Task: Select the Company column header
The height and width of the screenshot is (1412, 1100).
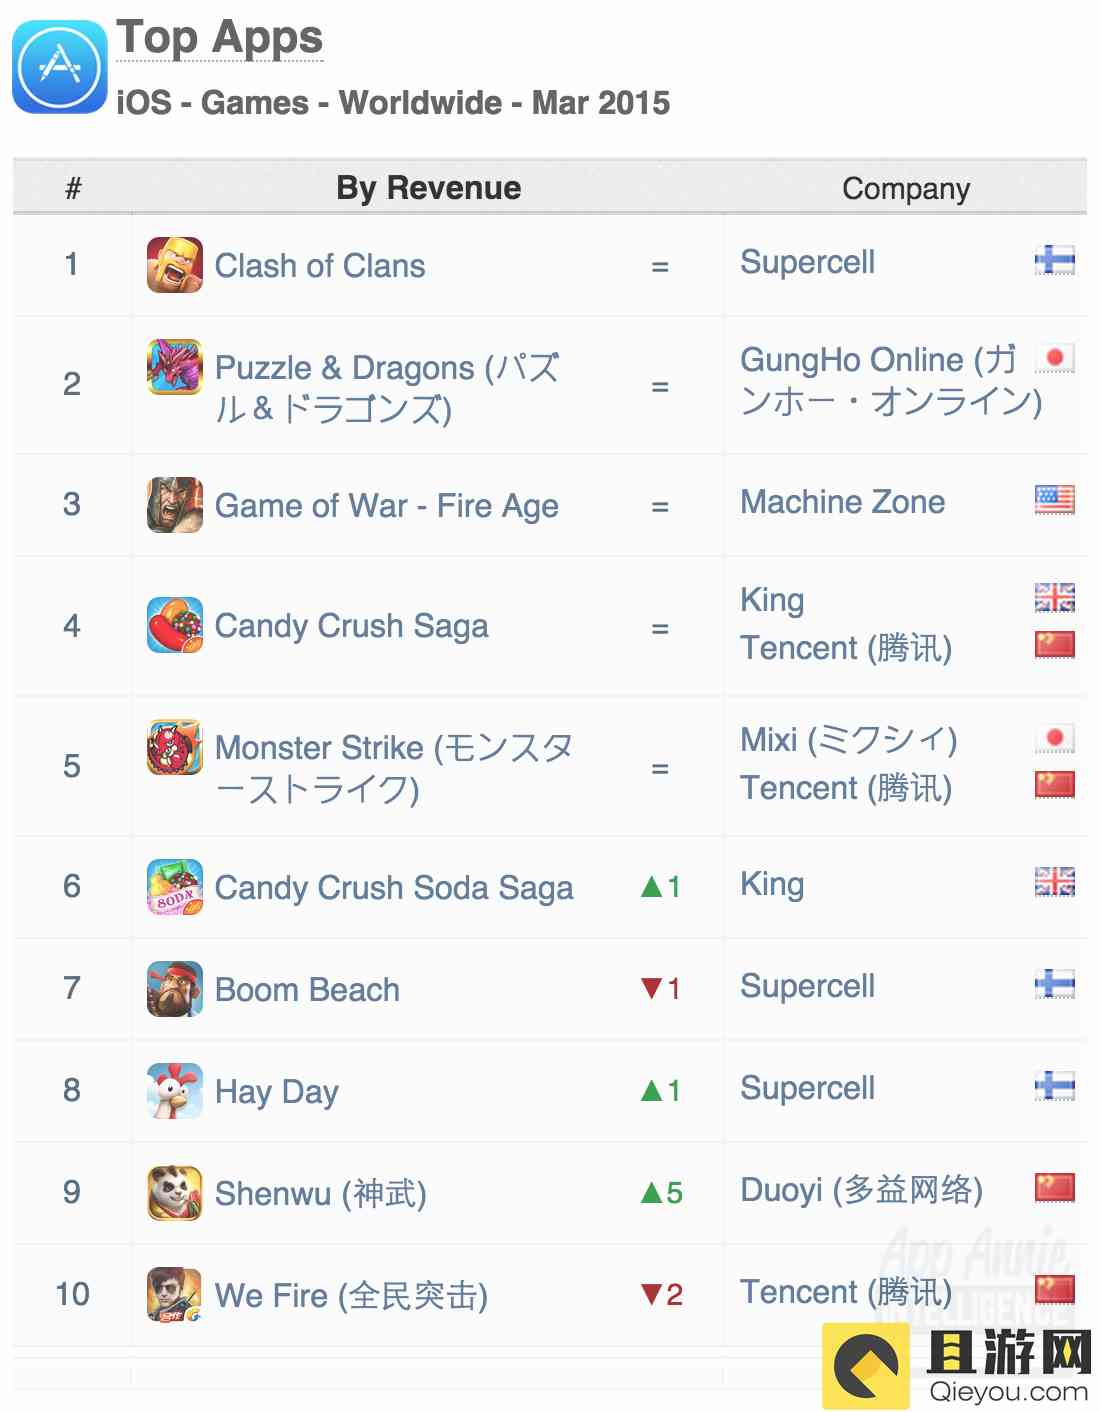Action: [906, 189]
